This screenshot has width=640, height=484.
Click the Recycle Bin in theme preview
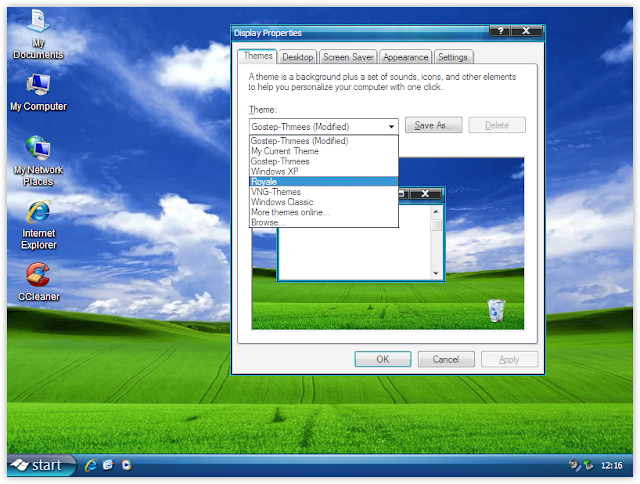pos(496,311)
